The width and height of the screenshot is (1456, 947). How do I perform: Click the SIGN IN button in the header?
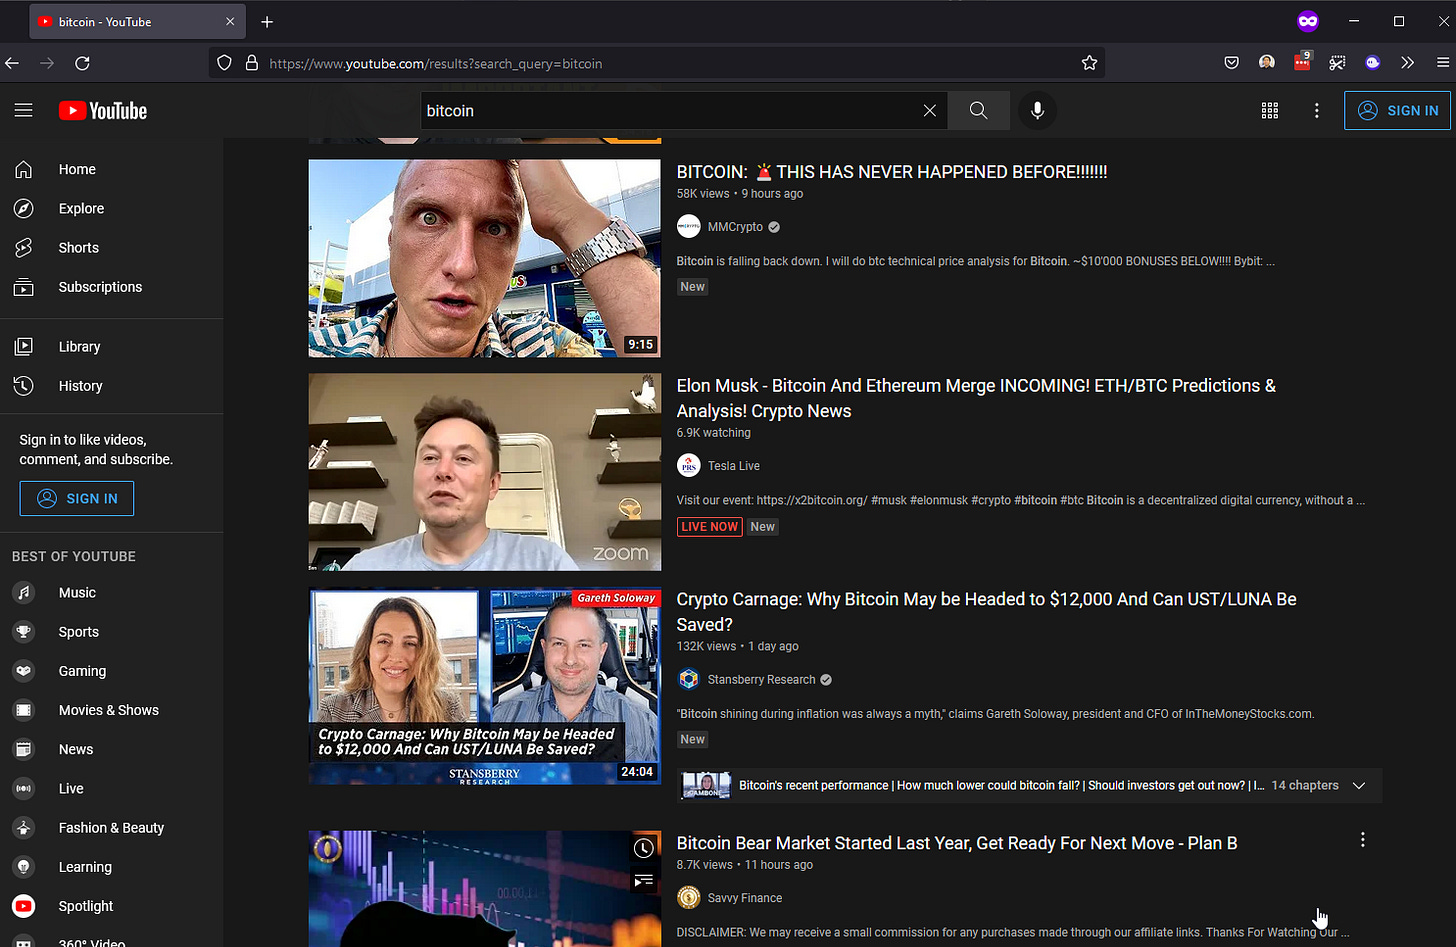1397,111
